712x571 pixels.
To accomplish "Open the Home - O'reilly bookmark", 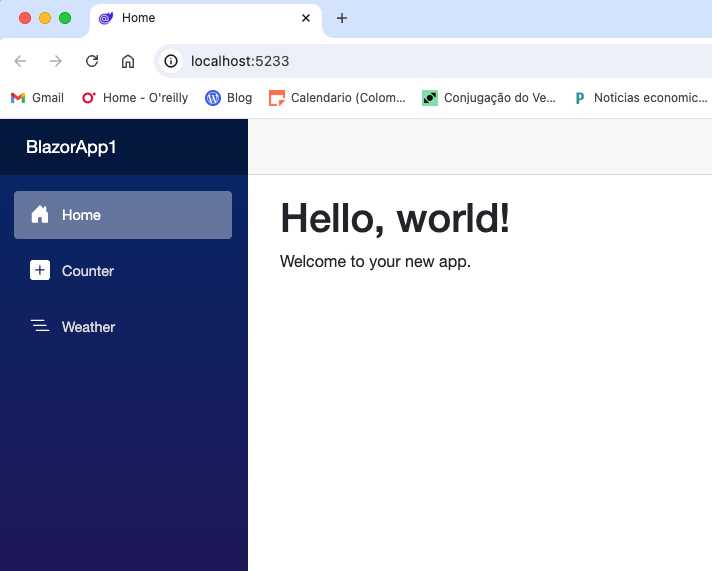I will click(134, 98).
